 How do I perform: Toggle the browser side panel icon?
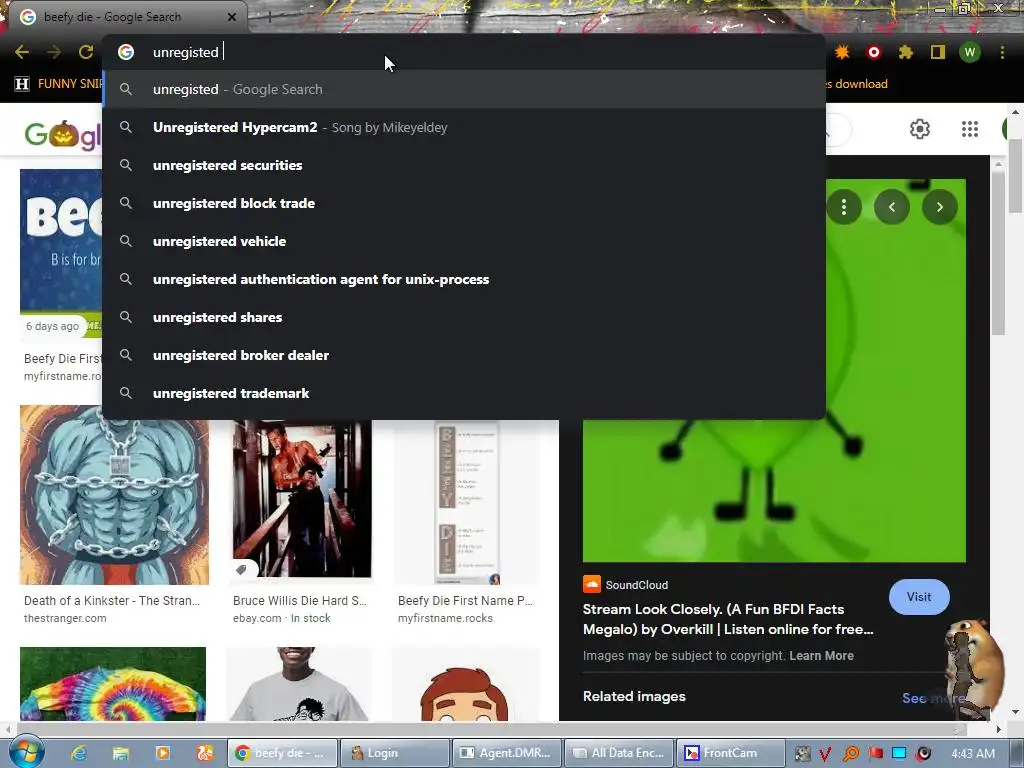[x=938, y=52]
